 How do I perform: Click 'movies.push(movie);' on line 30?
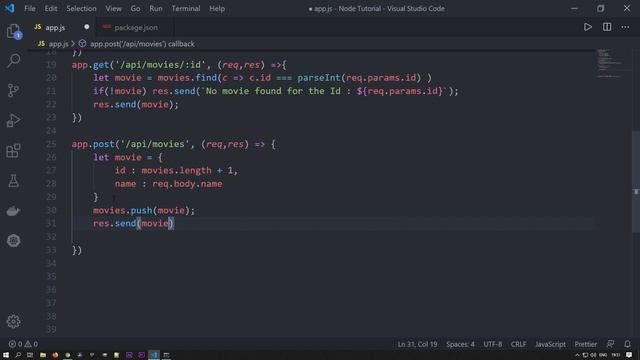144,210
